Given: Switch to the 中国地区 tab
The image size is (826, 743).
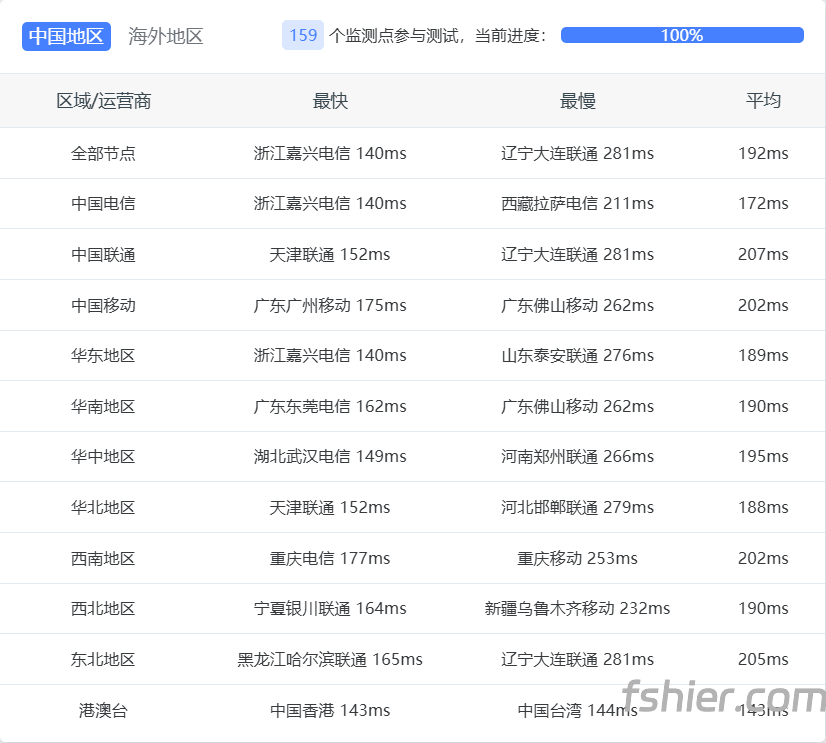Looking at the screenshot, I should click(66, 36).
